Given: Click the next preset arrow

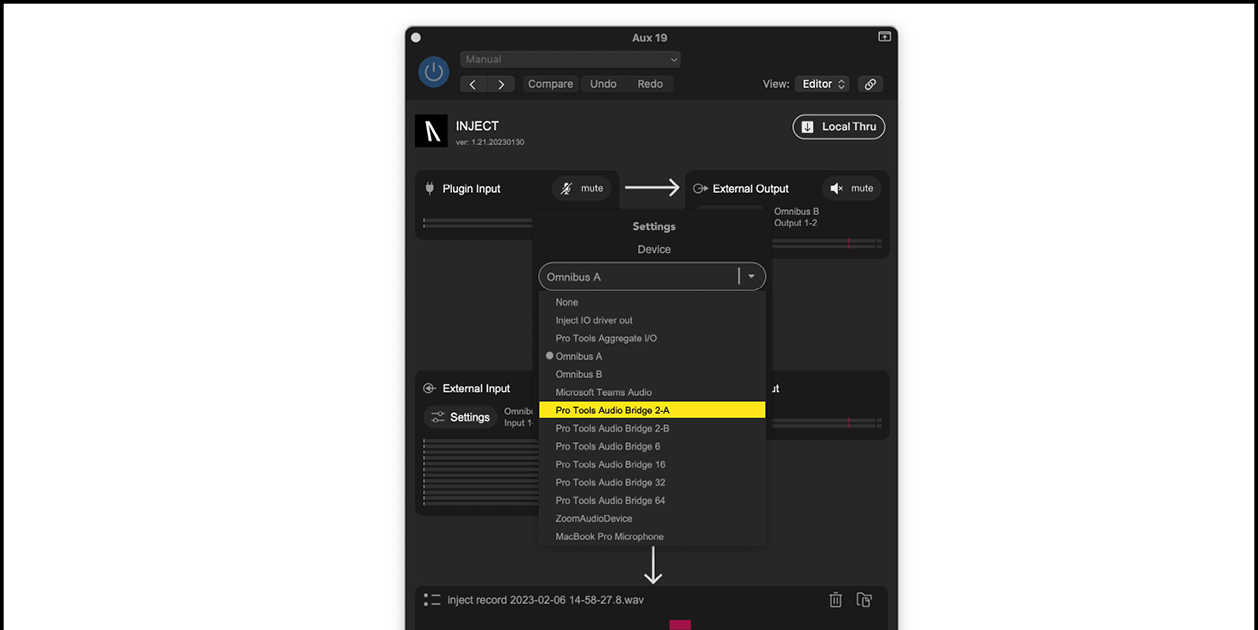Looking at the screenshot, I should pyautogui.click(x=501, y=85).
